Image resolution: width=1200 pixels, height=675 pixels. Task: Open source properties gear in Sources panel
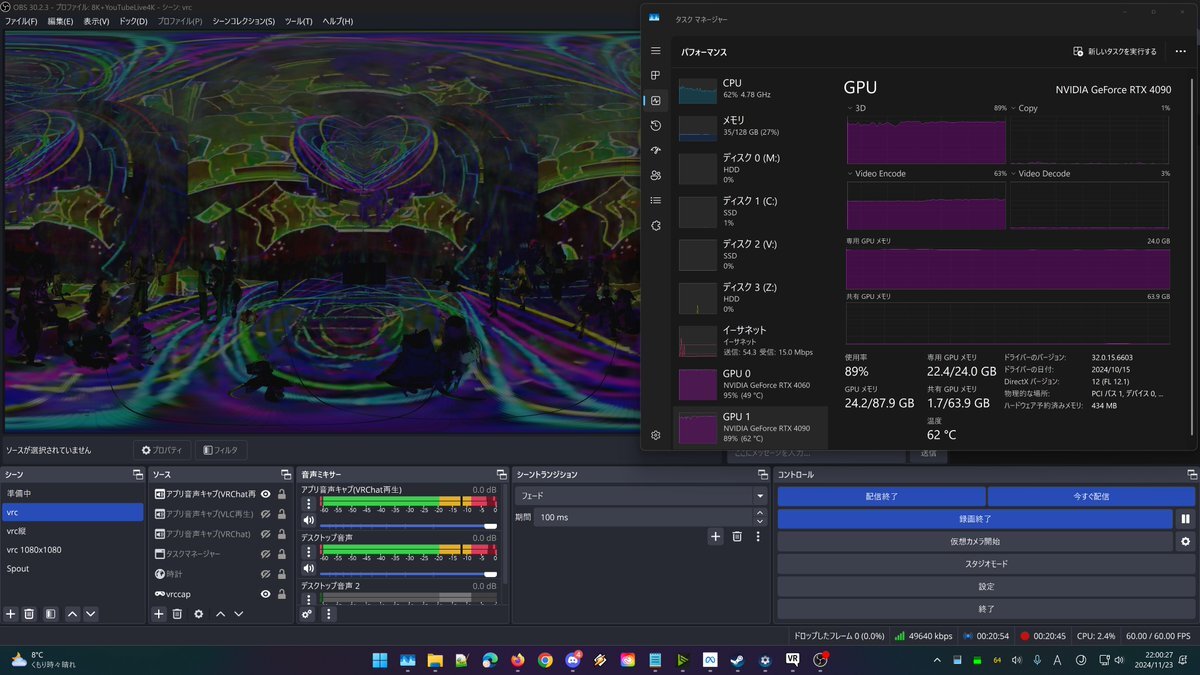(x=199, y=614)
